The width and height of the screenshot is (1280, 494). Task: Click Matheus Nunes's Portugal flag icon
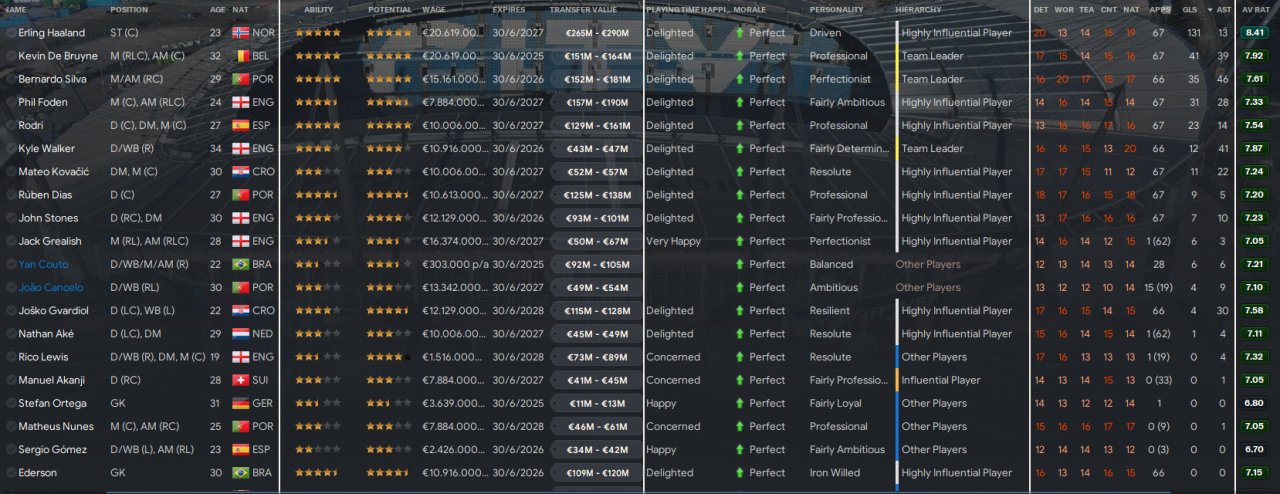click(239, 426)
